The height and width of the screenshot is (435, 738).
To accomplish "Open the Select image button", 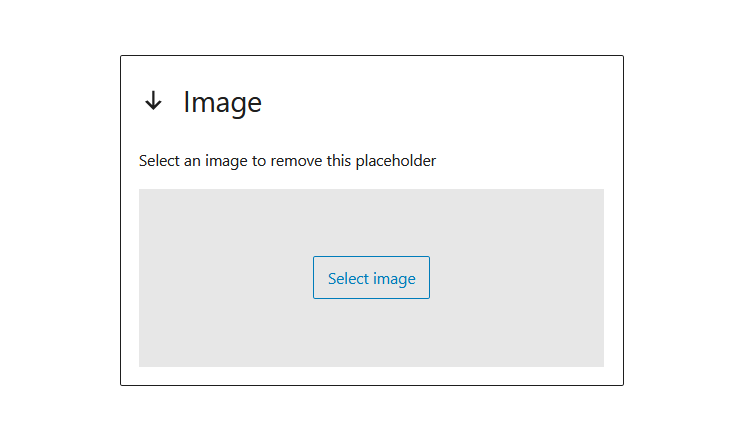I will pyautogui.click(x=371, y=278).
